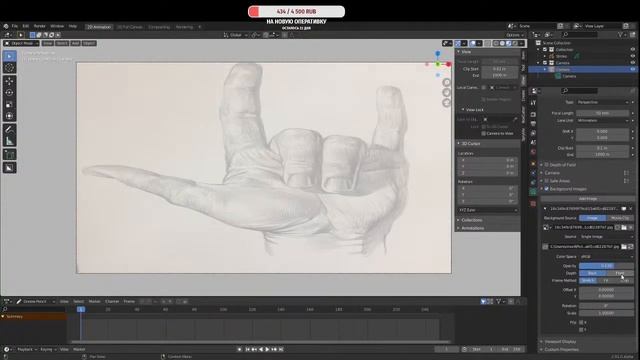The width and height of the screenshot is (640, 360).
Task: Set Frame Method to Stretch
Action: [x=588, y=280]
